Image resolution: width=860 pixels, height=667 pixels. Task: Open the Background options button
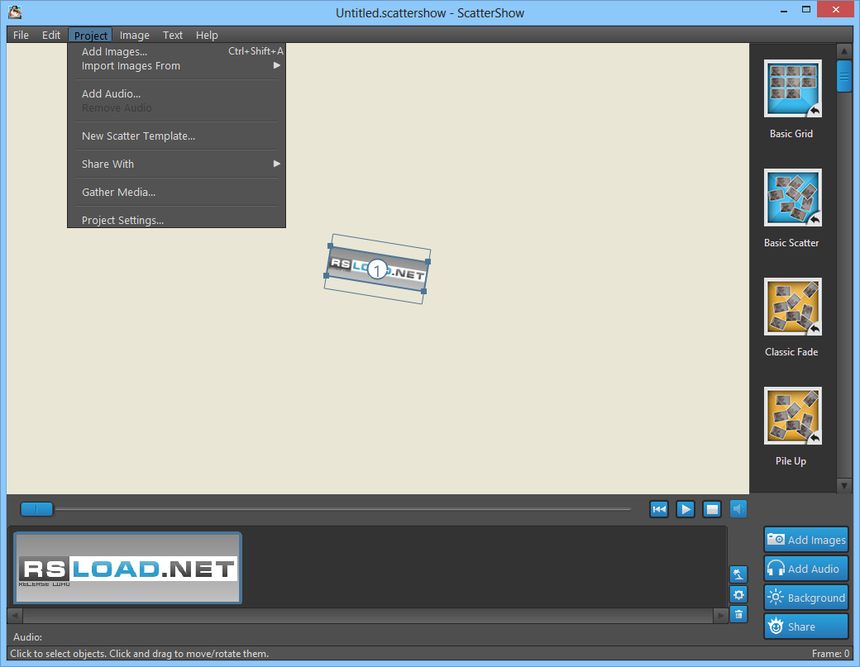(806, 598)
